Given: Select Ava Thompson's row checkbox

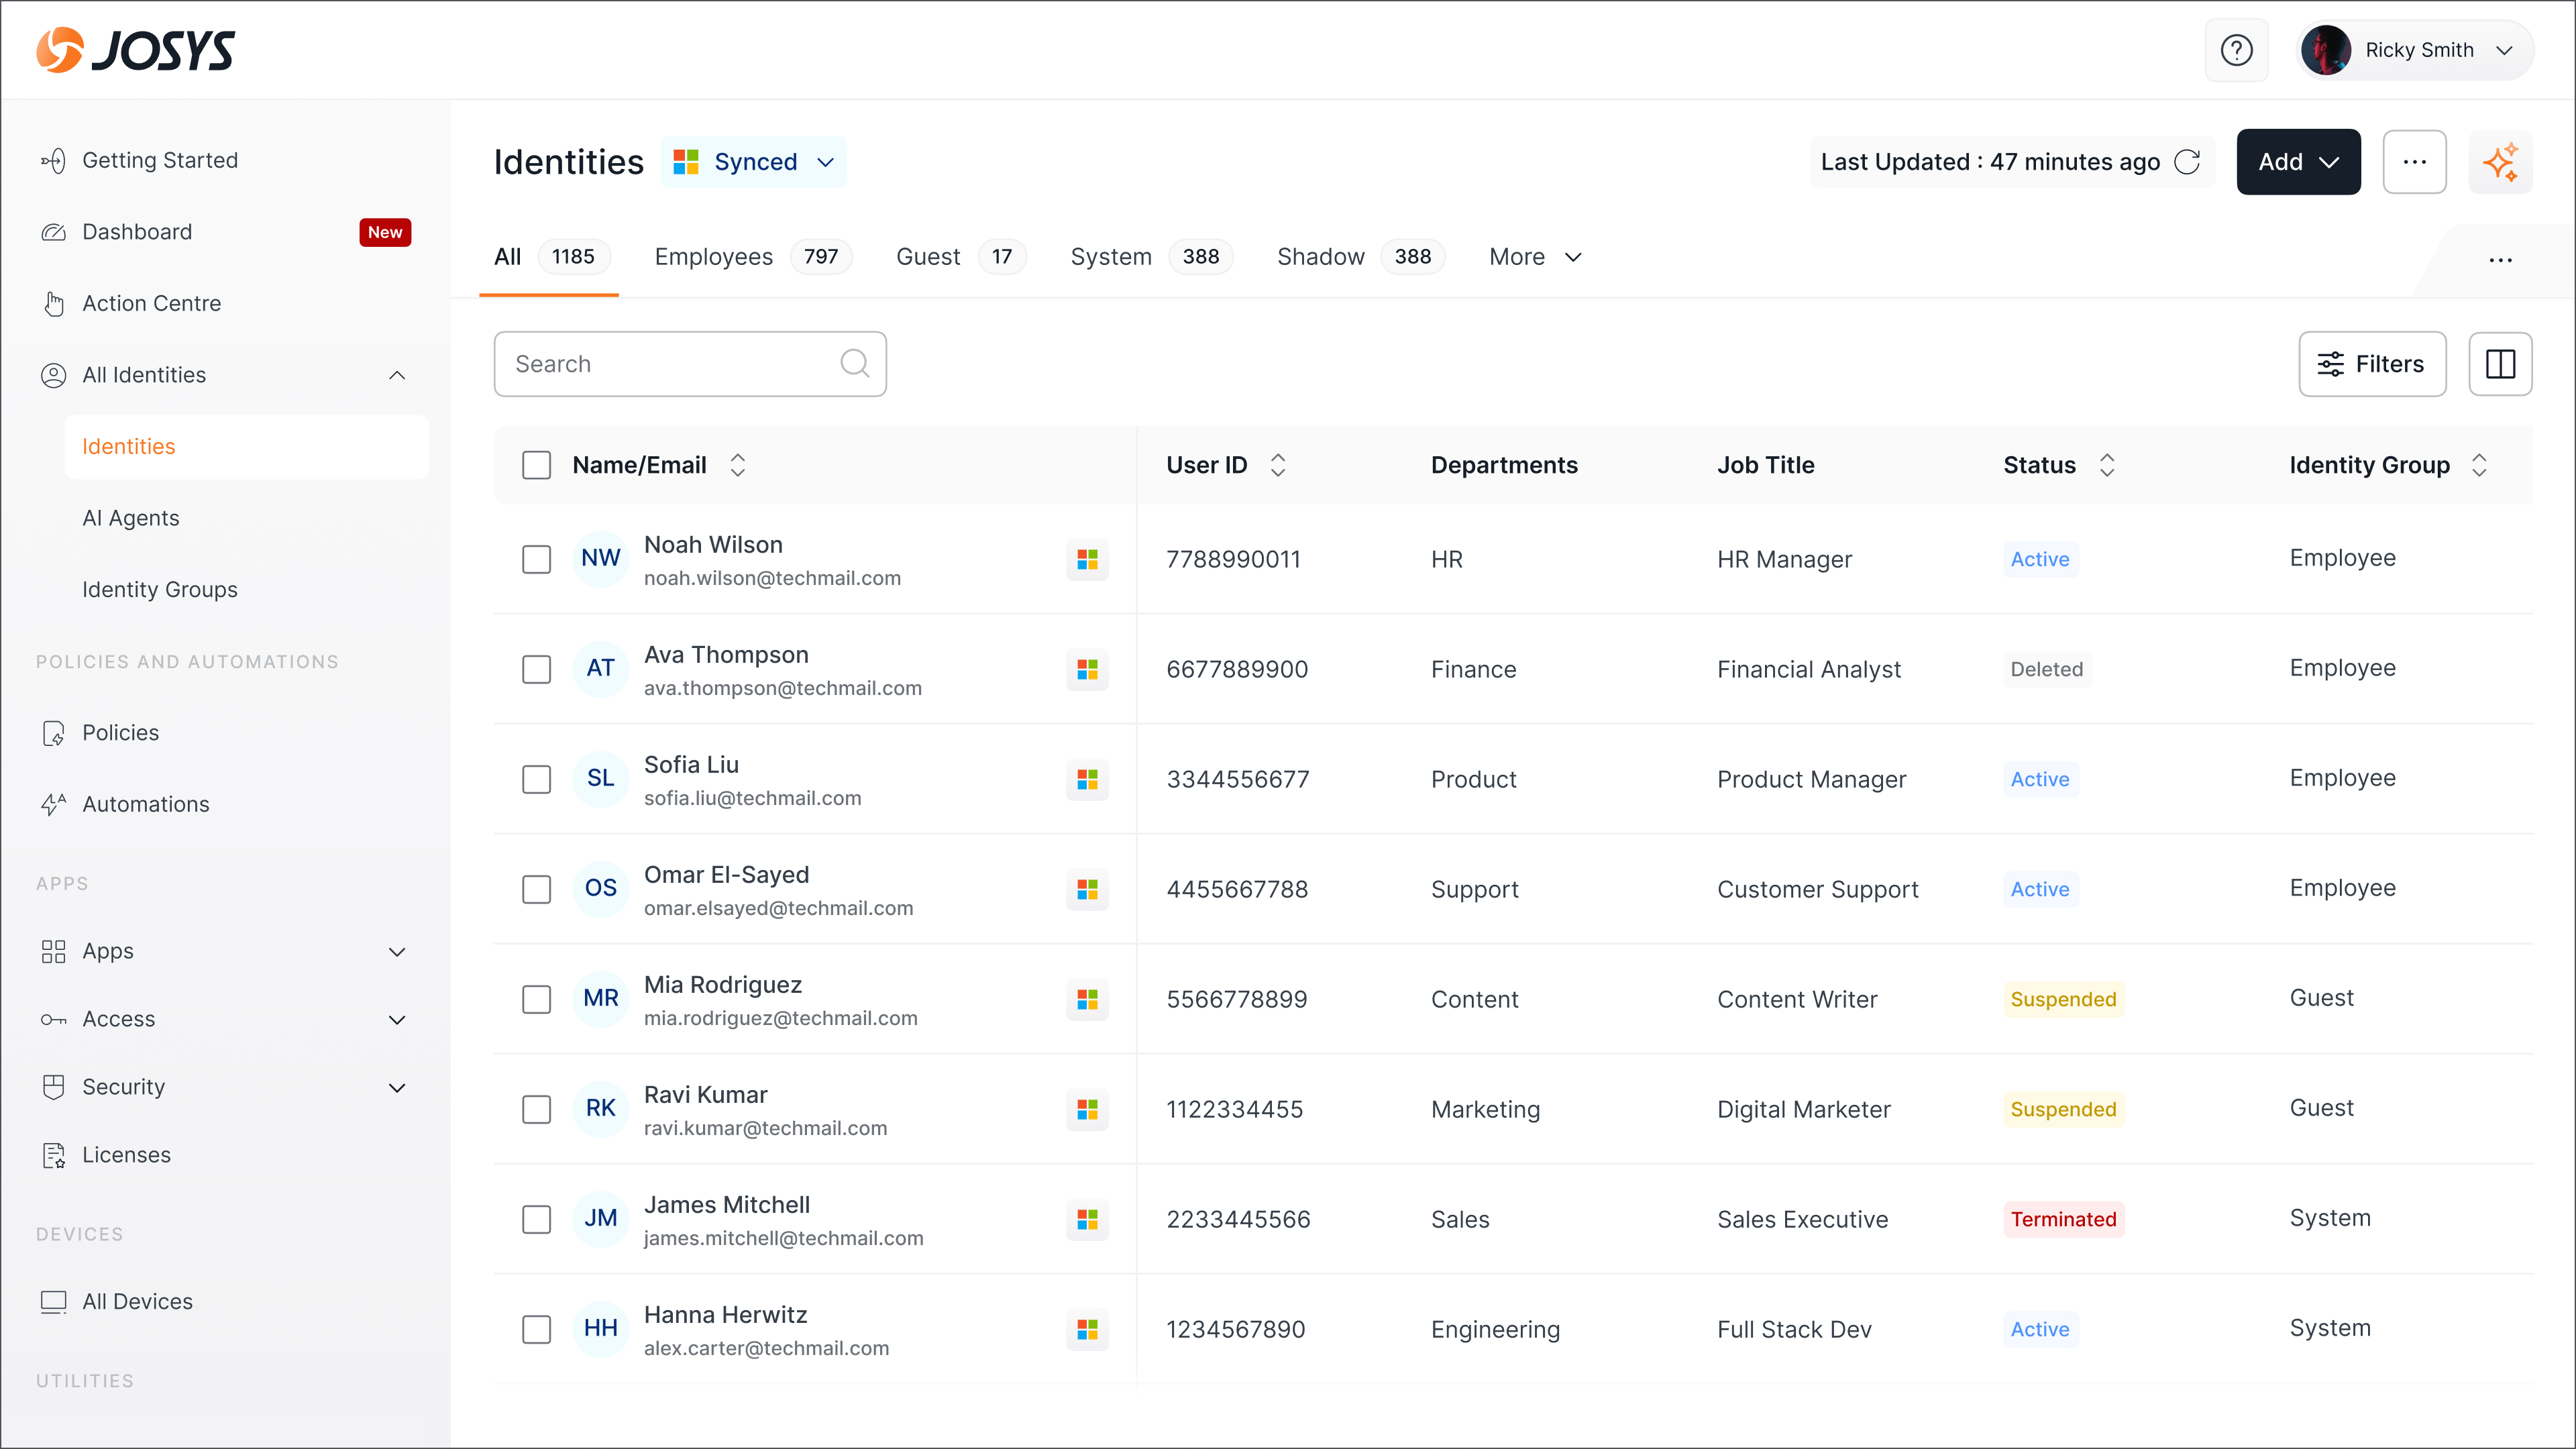Looking at the screenshot, I should tap(536, 669).
